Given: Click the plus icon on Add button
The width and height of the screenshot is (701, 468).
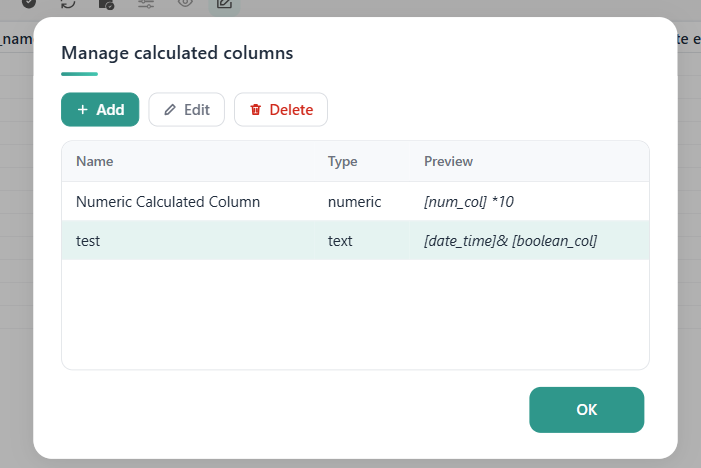Looking at the screenshot, I should tap(83, 110).
